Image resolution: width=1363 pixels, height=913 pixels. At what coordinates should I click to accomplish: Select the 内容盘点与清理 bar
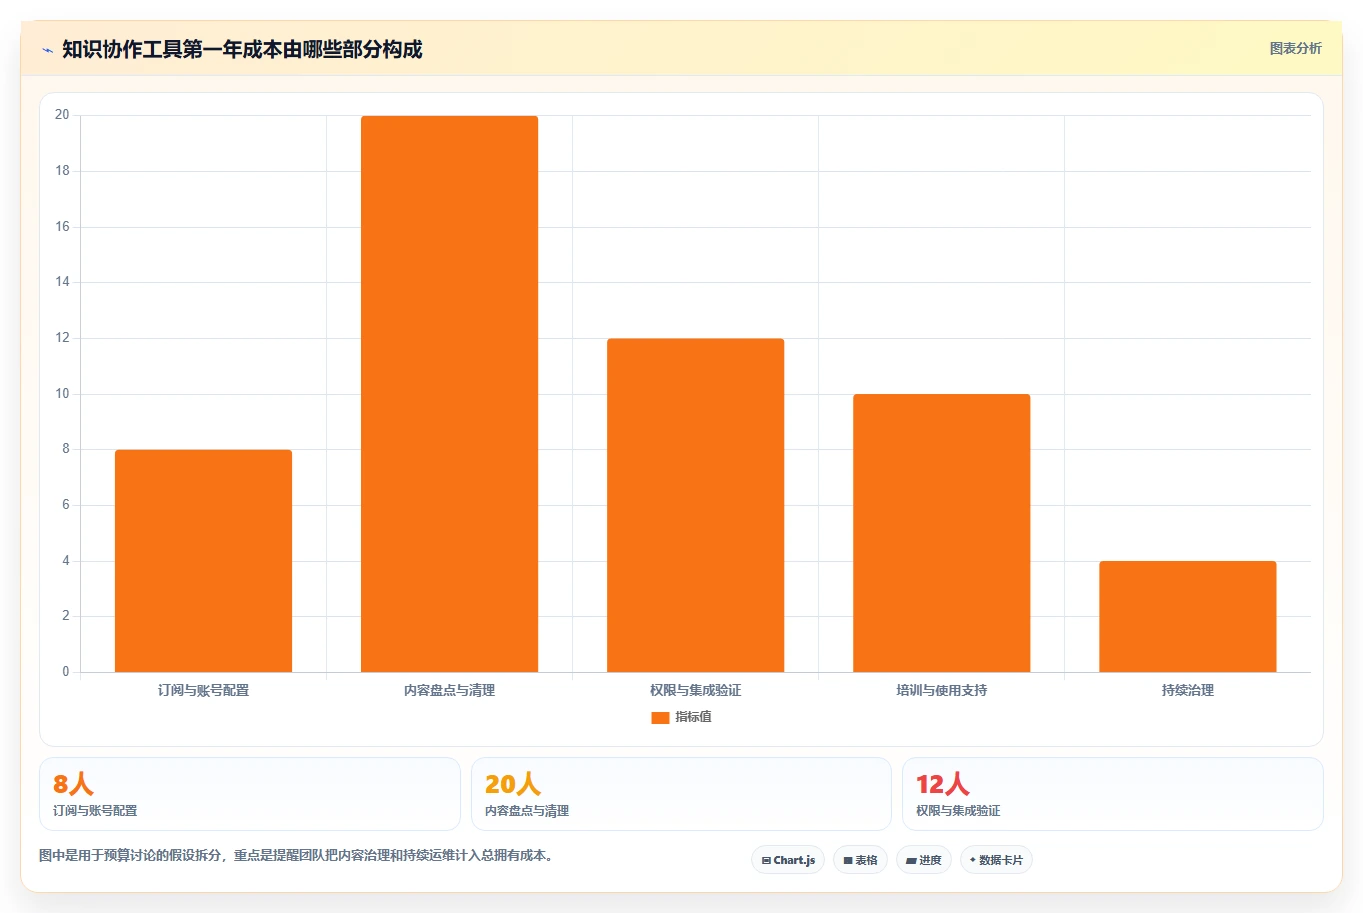(449, 394)
